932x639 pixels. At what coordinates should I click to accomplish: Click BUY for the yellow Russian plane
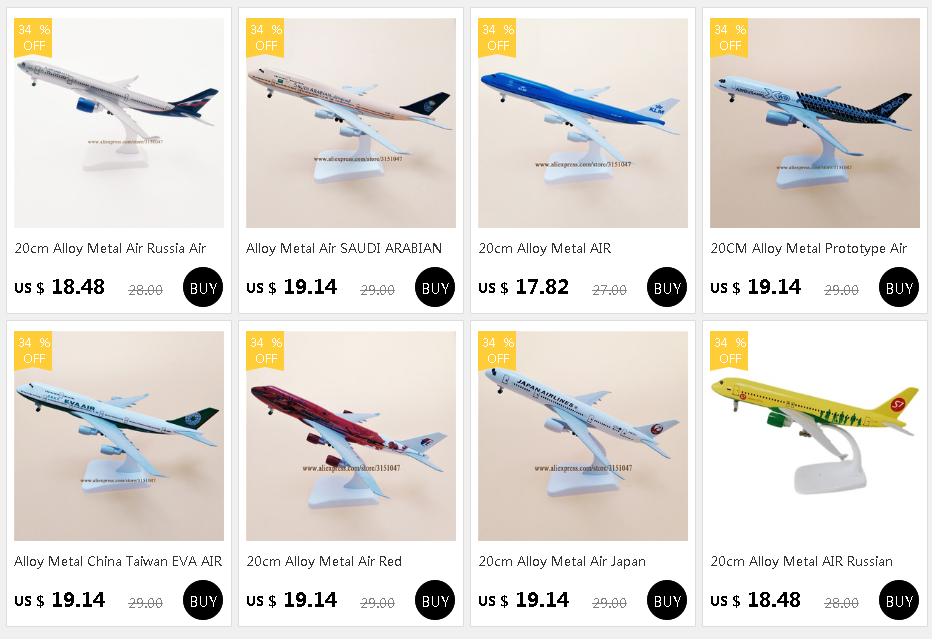899,601
